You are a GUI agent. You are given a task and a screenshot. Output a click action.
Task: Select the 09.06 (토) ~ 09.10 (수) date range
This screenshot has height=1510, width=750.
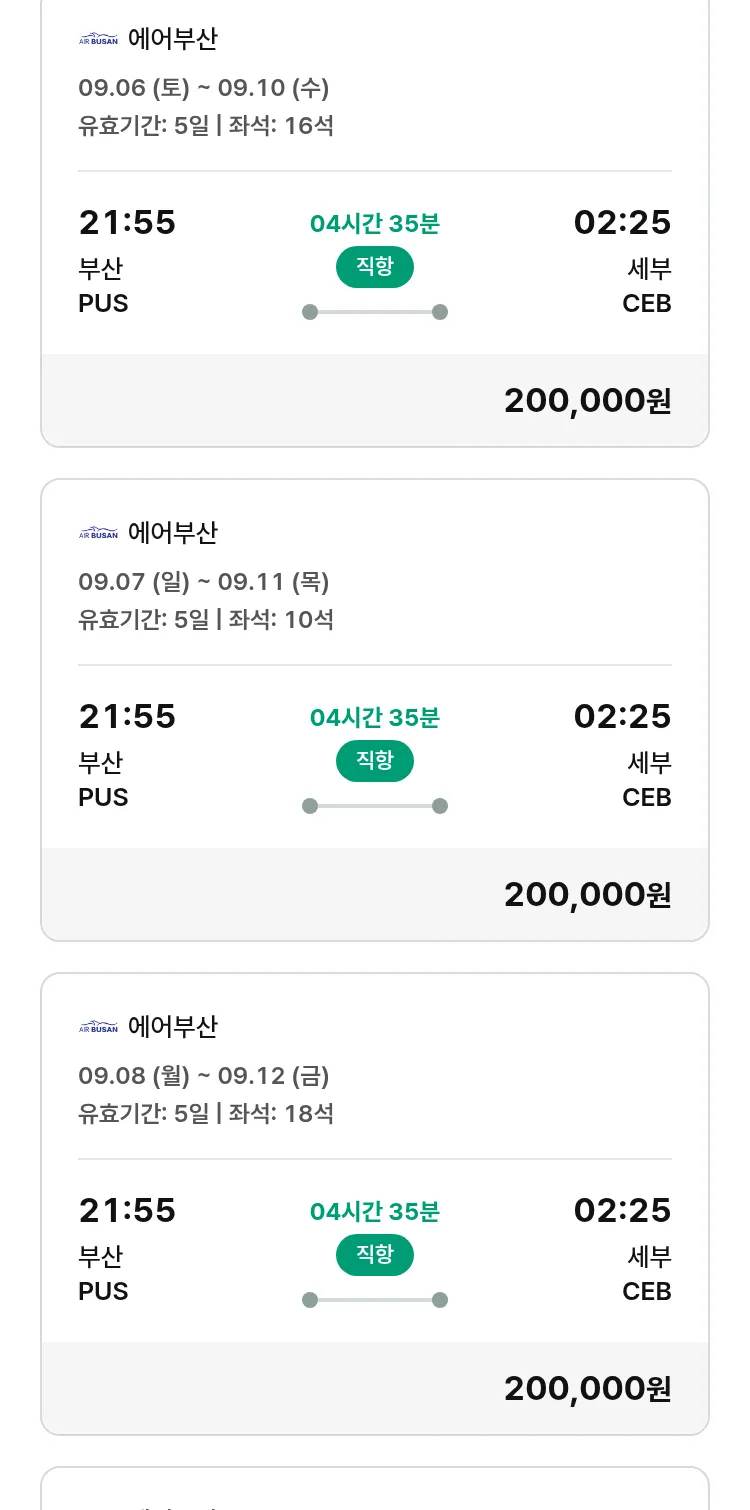pos(204,88)
